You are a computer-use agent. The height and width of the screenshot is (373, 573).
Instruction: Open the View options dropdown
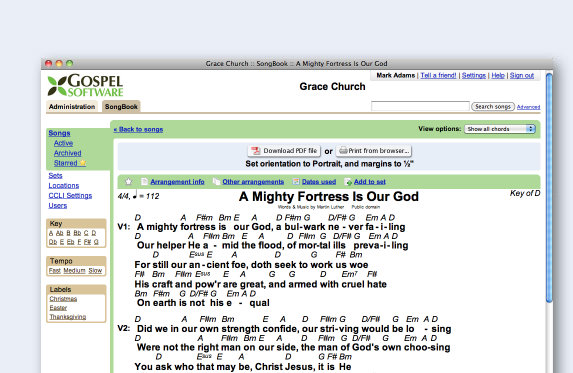(500, 129)
